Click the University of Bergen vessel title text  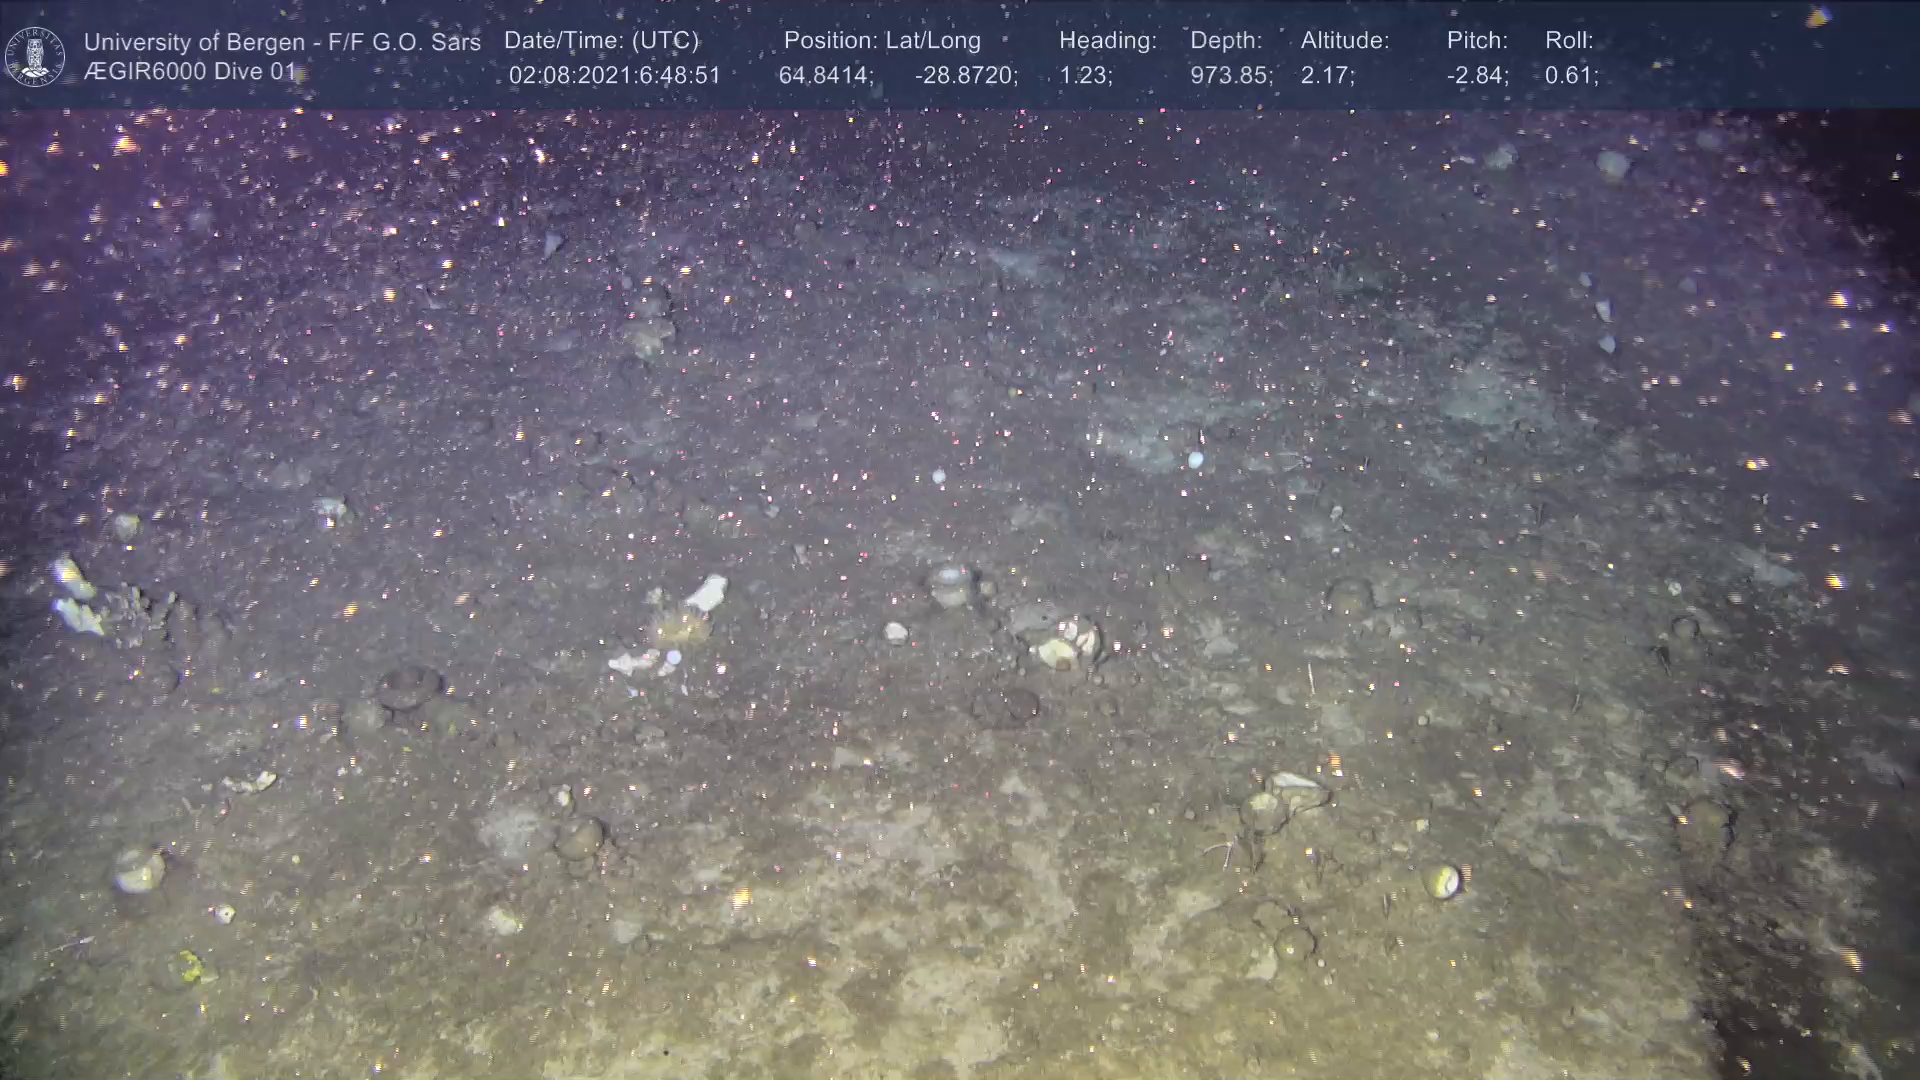282,42
